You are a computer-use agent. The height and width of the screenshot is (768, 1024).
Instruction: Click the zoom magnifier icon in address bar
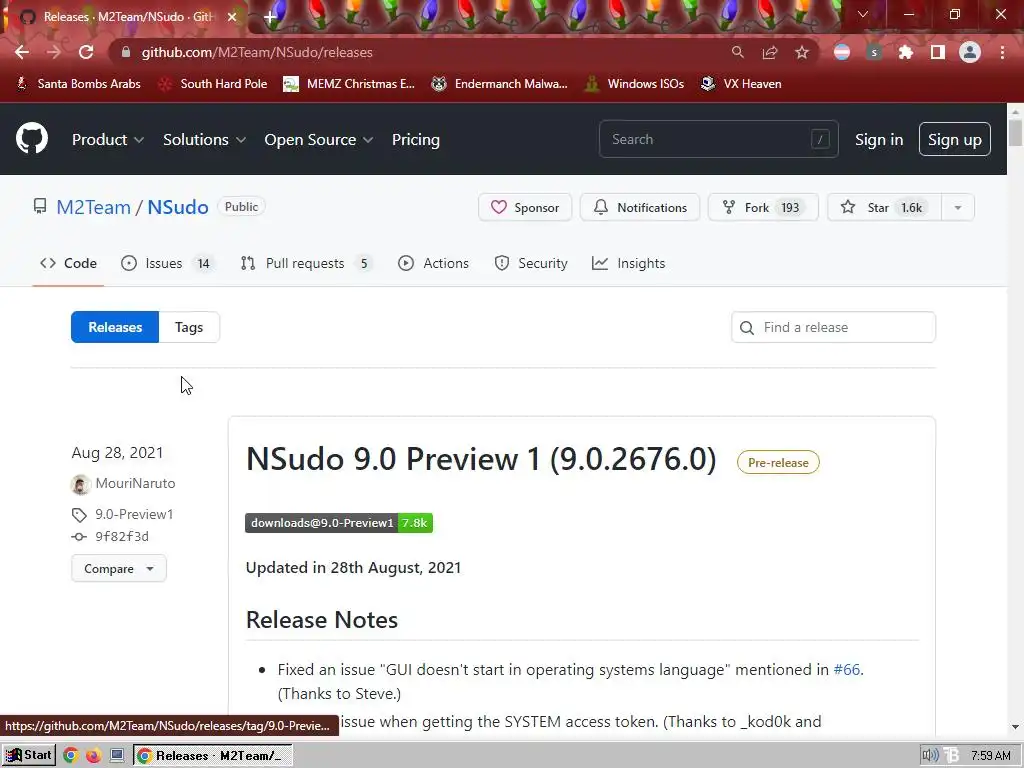[x=737, y=52]
